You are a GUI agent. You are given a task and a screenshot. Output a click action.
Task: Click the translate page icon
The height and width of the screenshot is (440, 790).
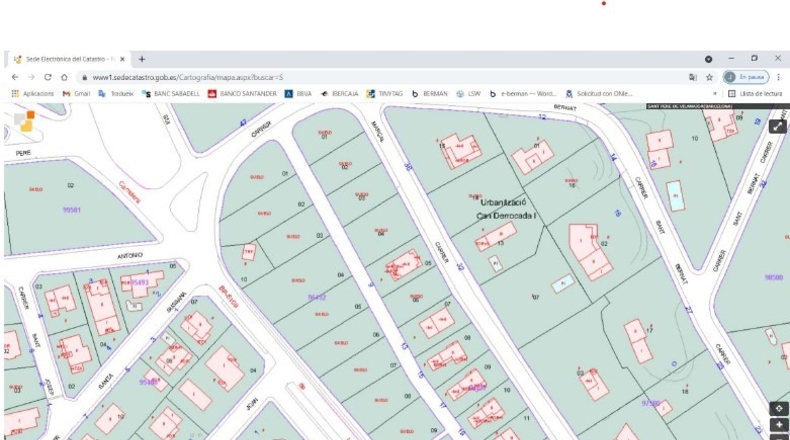click(x=693, y=77)
